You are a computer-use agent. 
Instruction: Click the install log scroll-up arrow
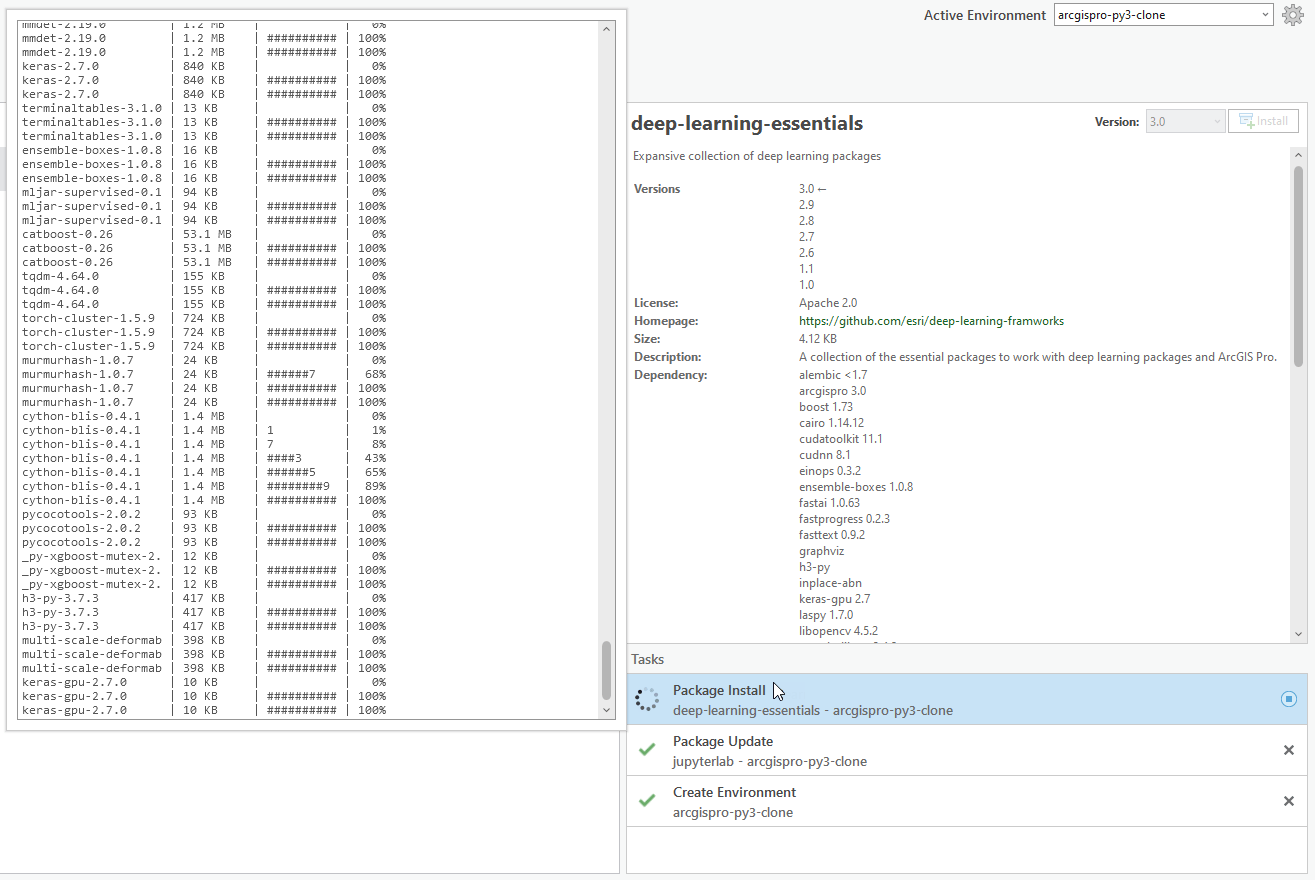tap(606, 29)
